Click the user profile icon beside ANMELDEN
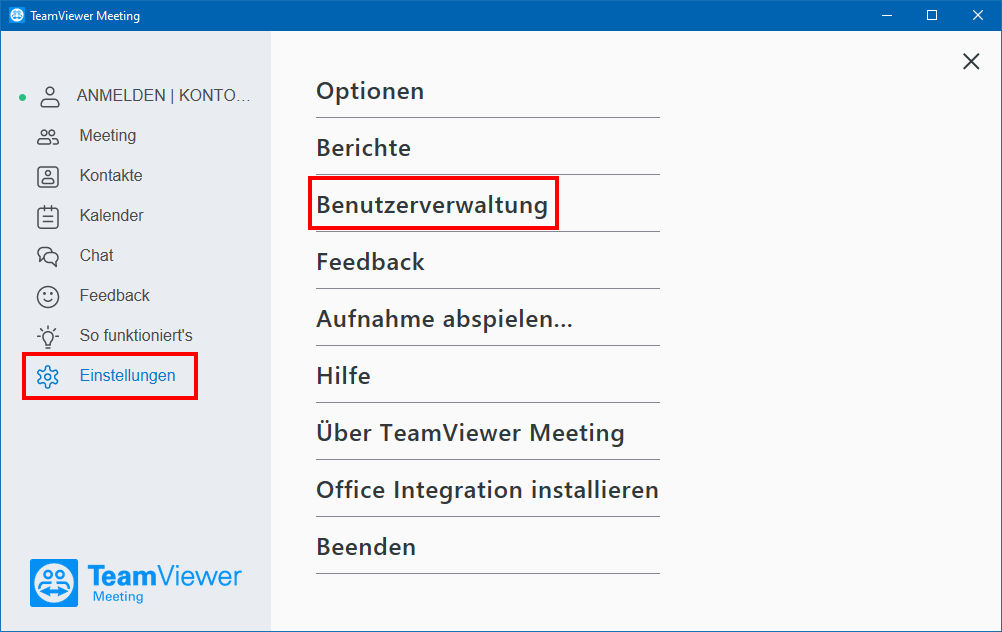Image resolution: width=1002 pixels, height=632 pixels. [x=49, y=96]
